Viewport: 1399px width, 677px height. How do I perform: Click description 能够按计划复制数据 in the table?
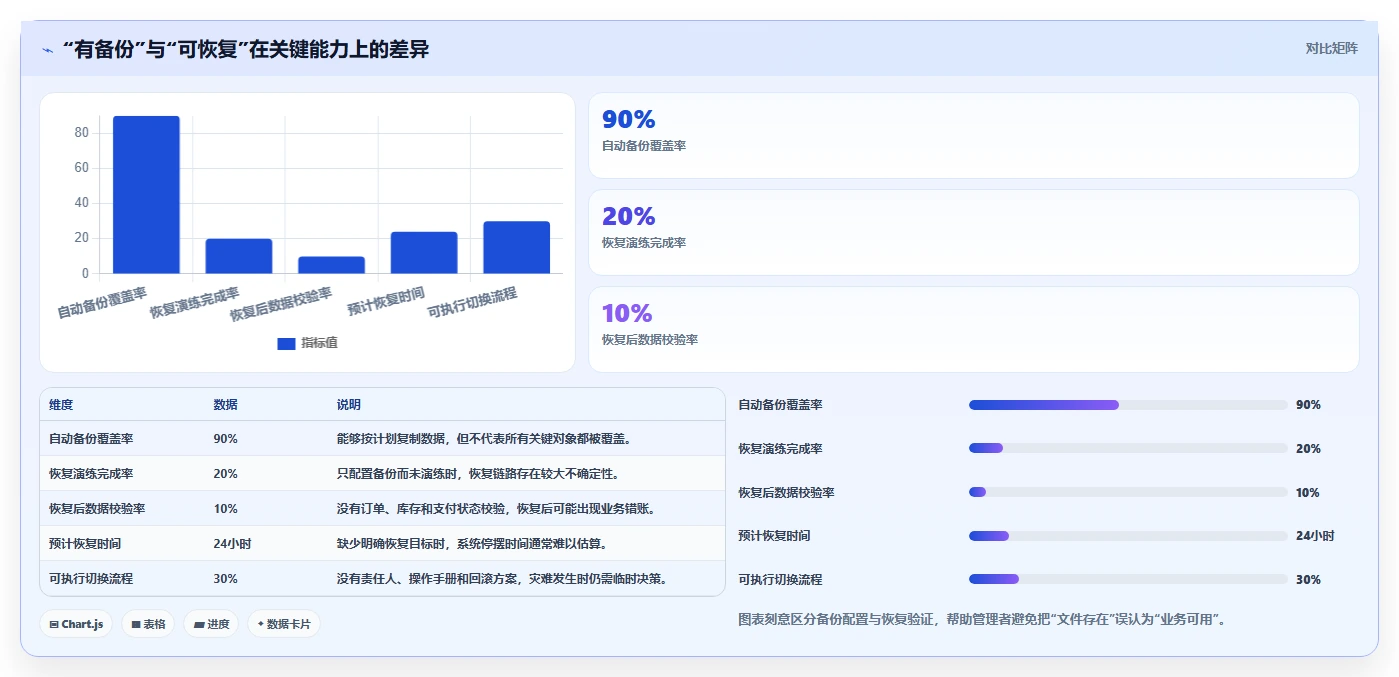point(484,439)
